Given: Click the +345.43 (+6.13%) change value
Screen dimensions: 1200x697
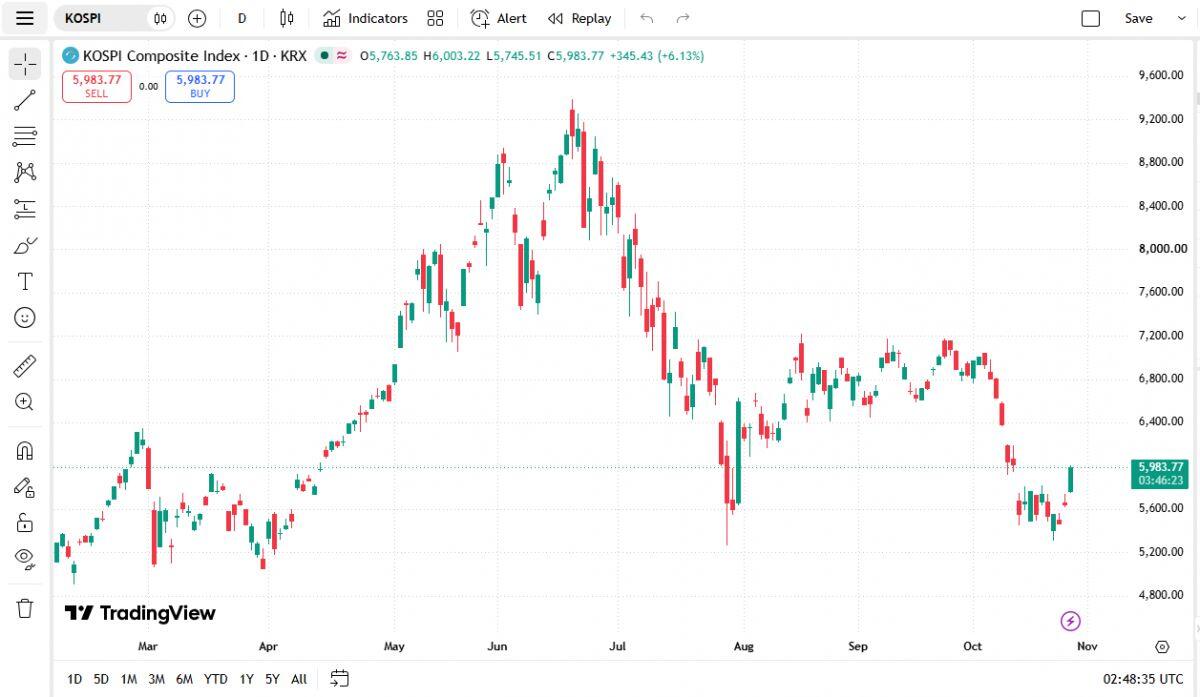Looking at the screenshot, I should [656, 56].
